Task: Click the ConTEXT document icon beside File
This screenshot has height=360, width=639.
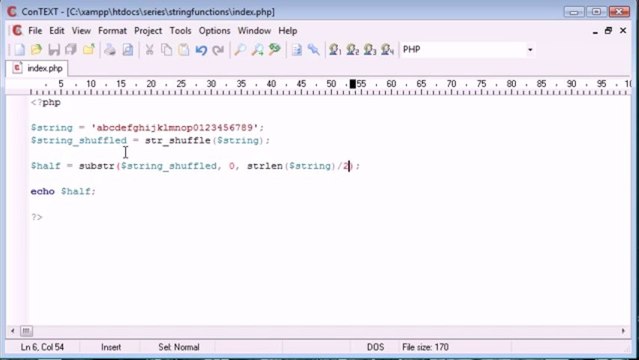Action: coord(17,31)
